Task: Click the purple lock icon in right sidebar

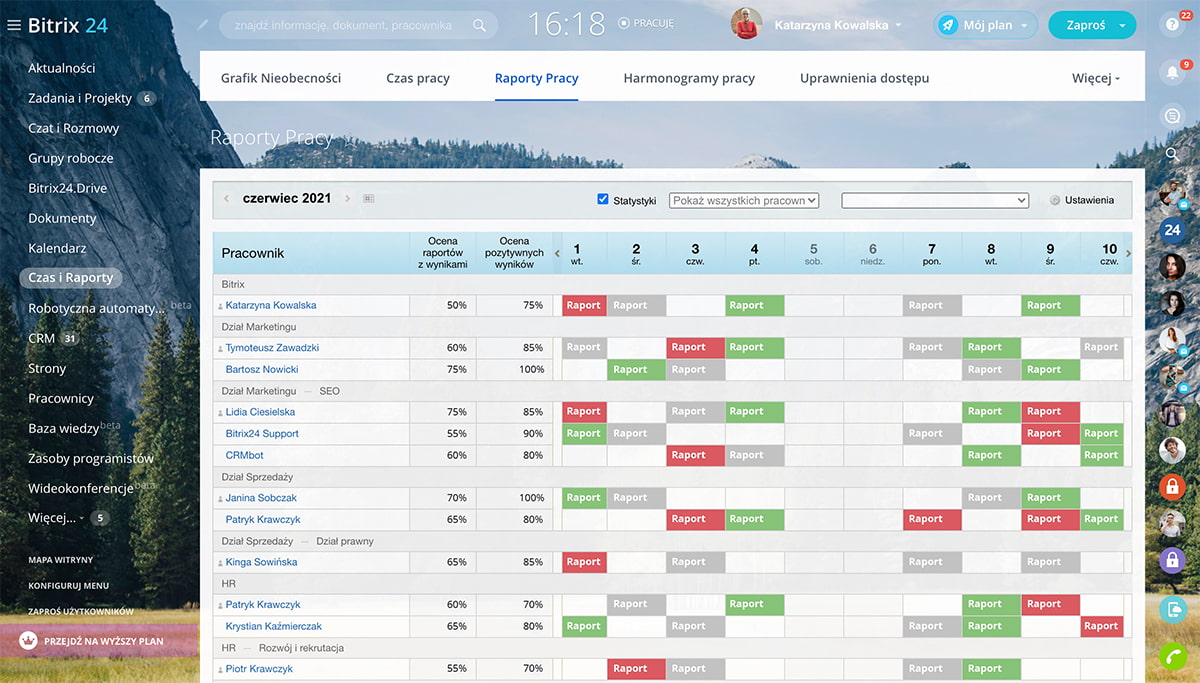Action: pos(1172,560)
